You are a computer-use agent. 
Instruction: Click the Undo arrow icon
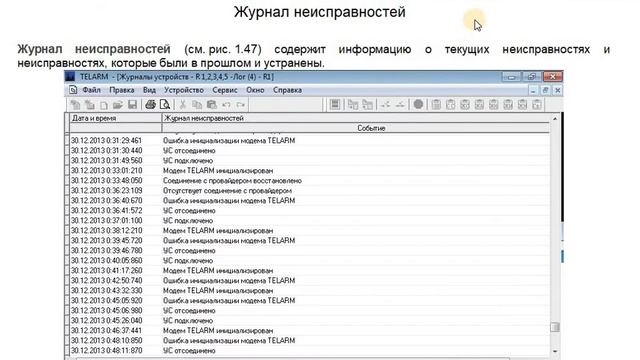point(227,105)
